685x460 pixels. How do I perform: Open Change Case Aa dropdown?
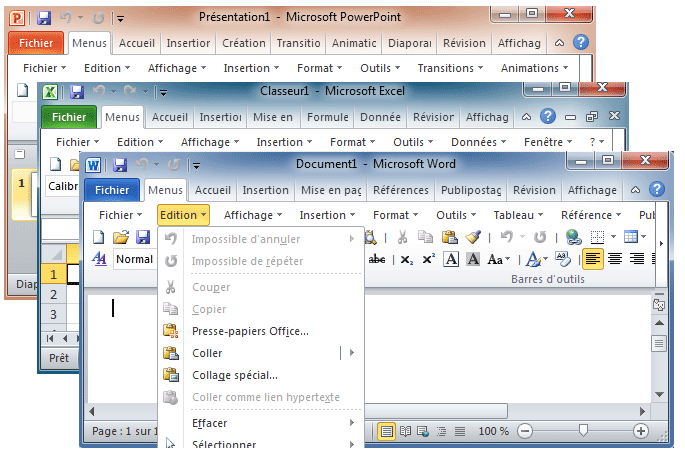tap(499, 259)
